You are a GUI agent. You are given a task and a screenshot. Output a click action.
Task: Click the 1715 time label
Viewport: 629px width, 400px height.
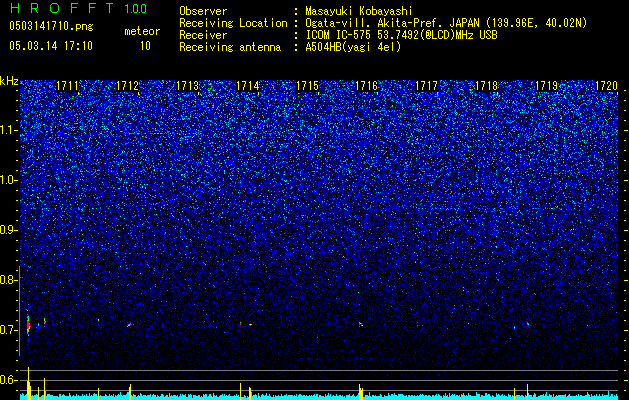tap(307, 86)
